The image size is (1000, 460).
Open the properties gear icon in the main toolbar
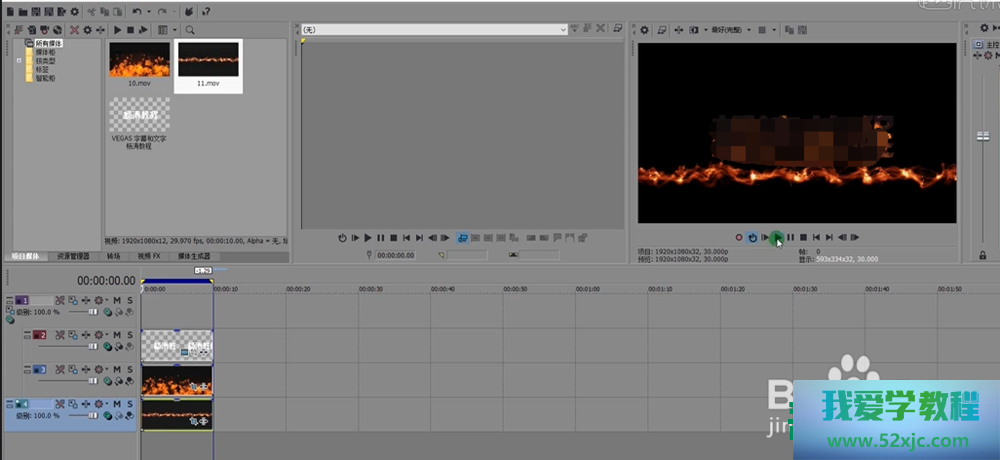pyautogui.click(x=75, y=11)
